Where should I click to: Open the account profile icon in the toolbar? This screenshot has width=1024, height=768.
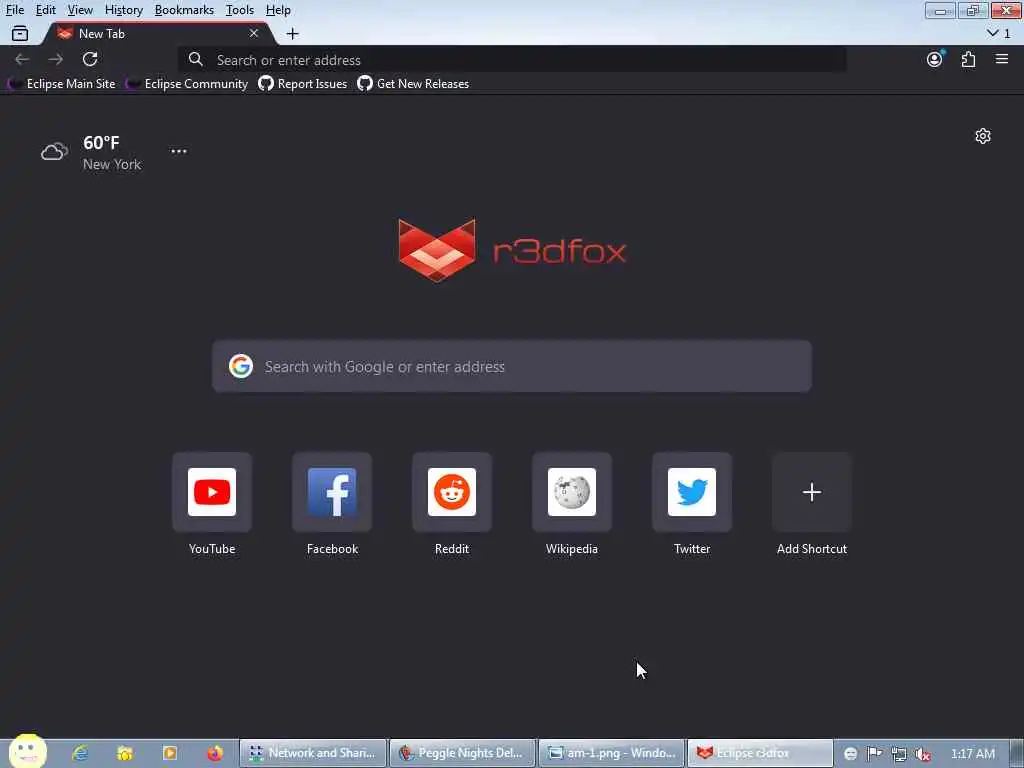935,59
